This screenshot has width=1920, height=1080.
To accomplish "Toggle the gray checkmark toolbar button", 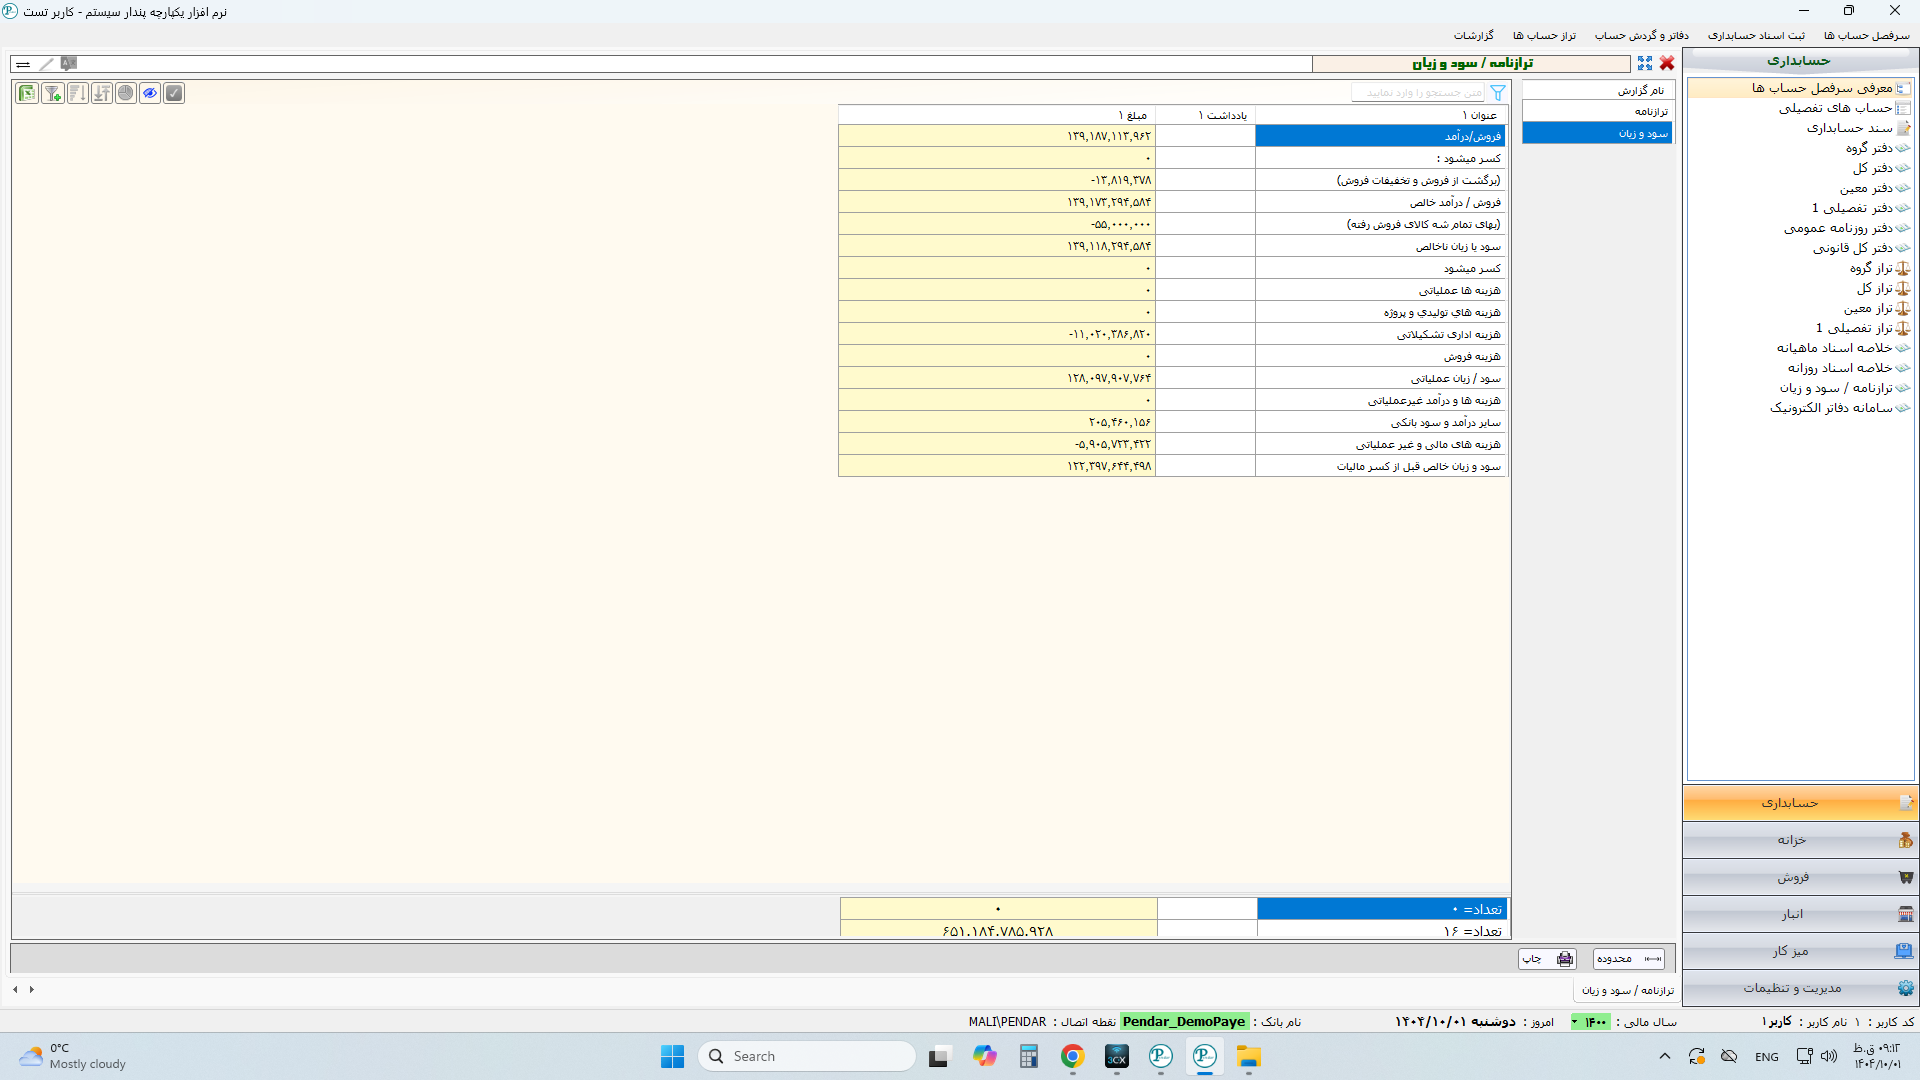I will tap(174, 93).
